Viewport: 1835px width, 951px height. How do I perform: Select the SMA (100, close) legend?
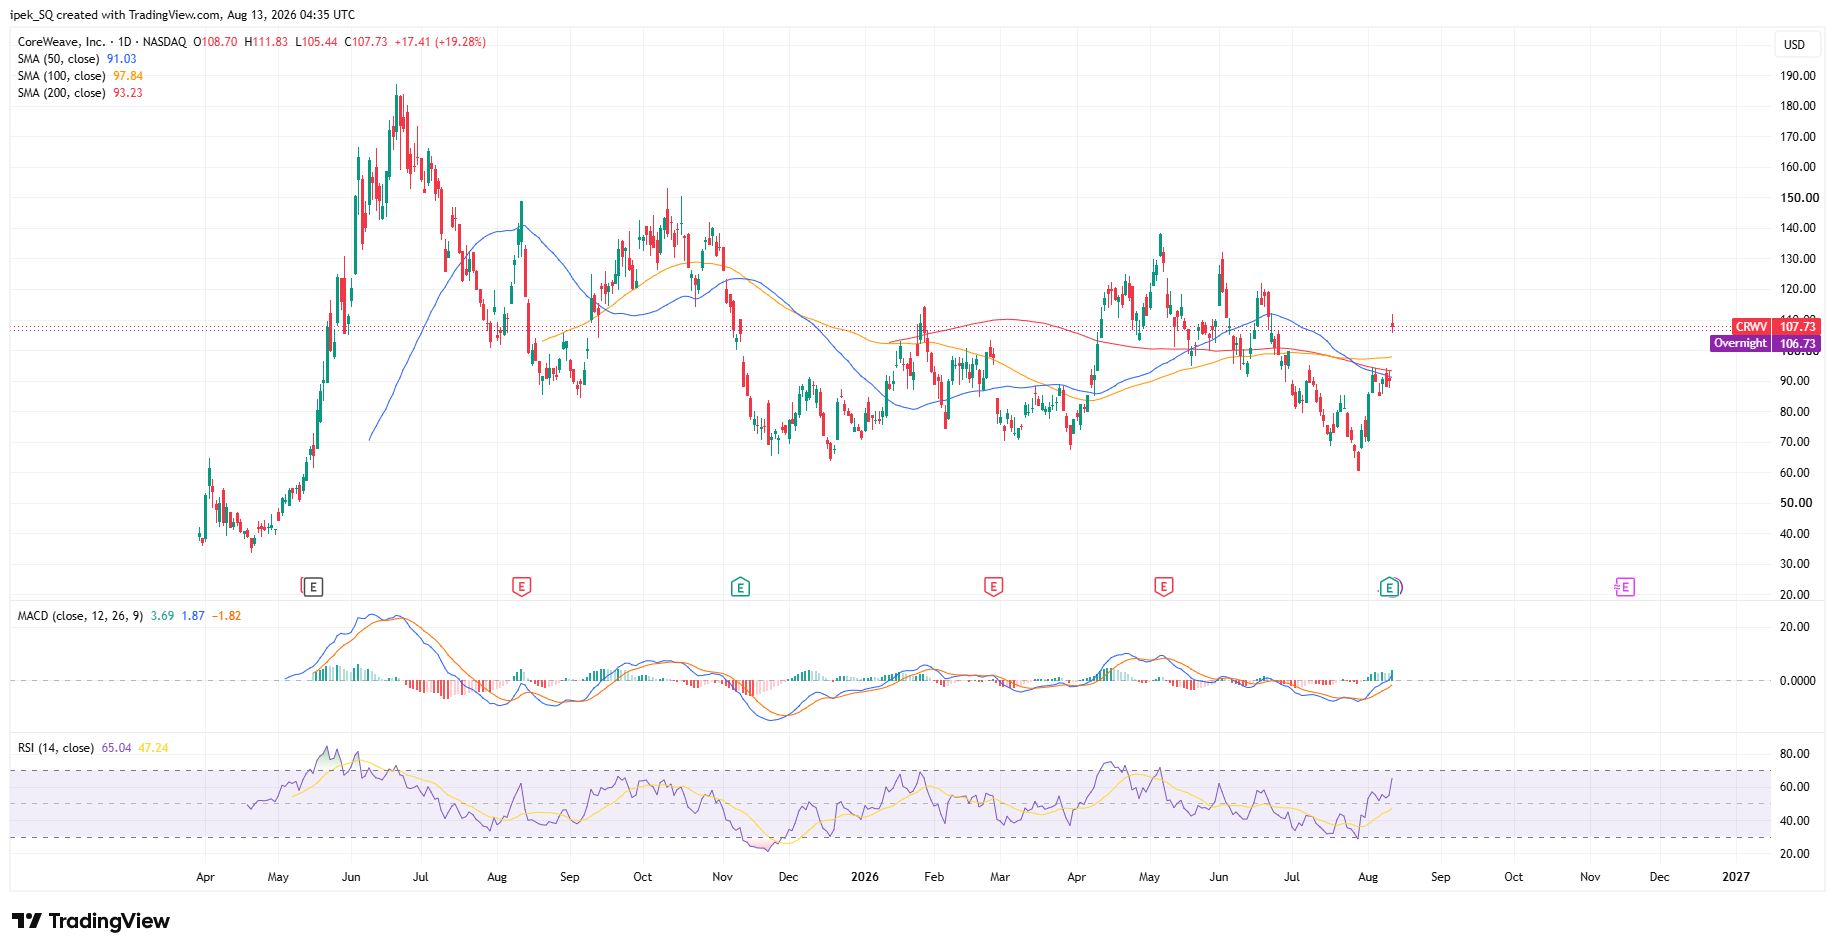click(61, 76)
